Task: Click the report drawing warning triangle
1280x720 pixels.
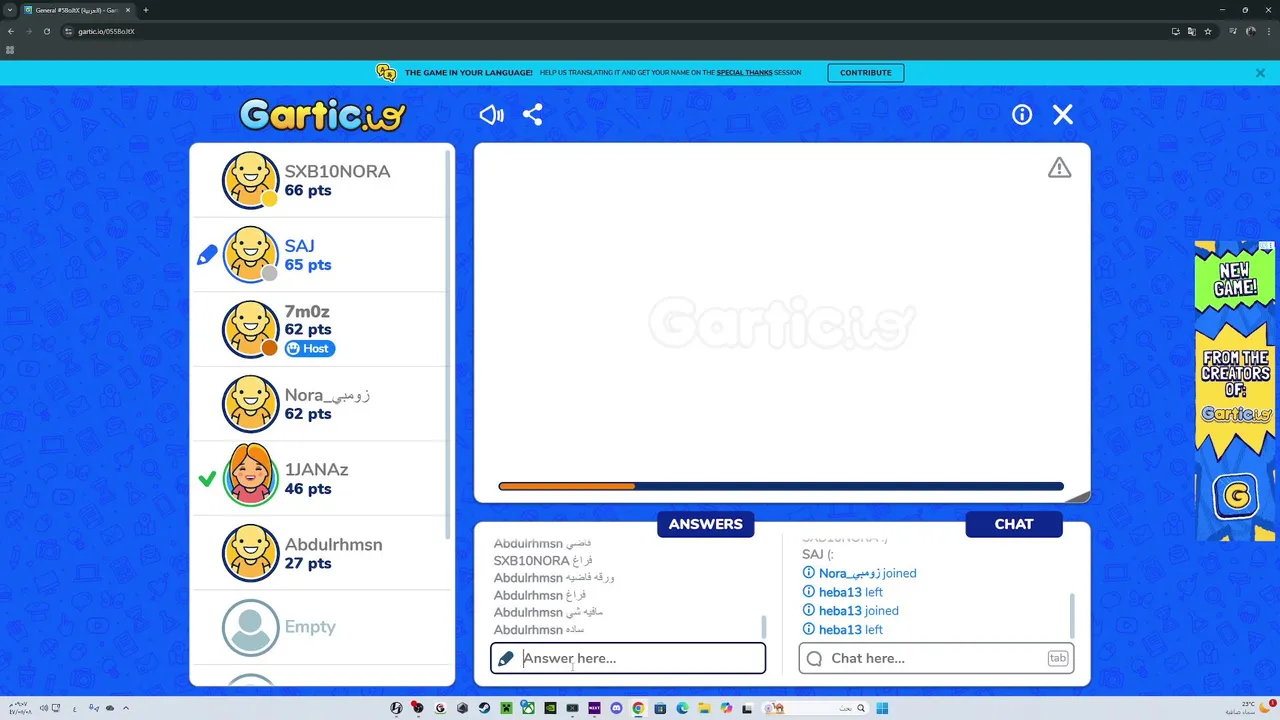Action: click(1059, 168)
